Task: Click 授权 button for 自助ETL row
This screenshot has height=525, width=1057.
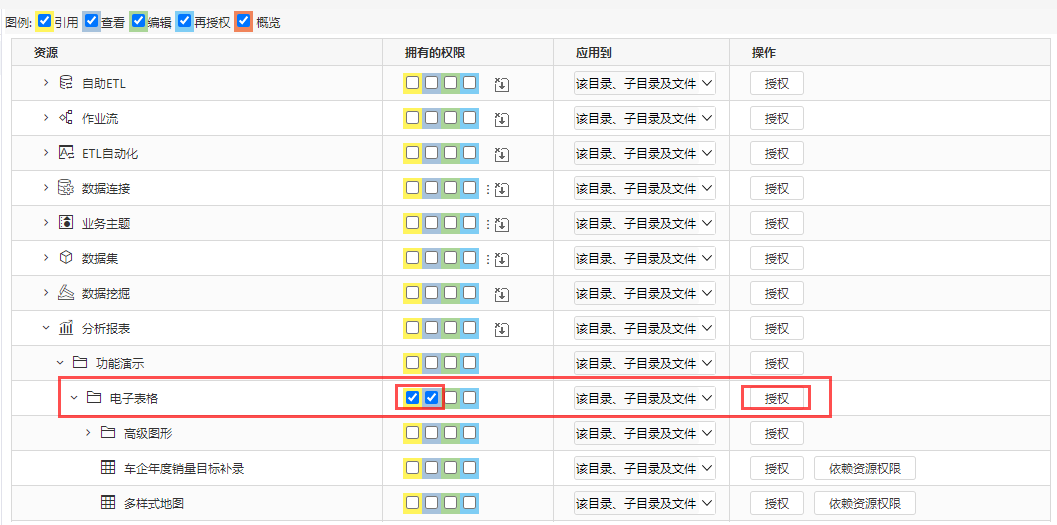Action: [x=777, y=84]
